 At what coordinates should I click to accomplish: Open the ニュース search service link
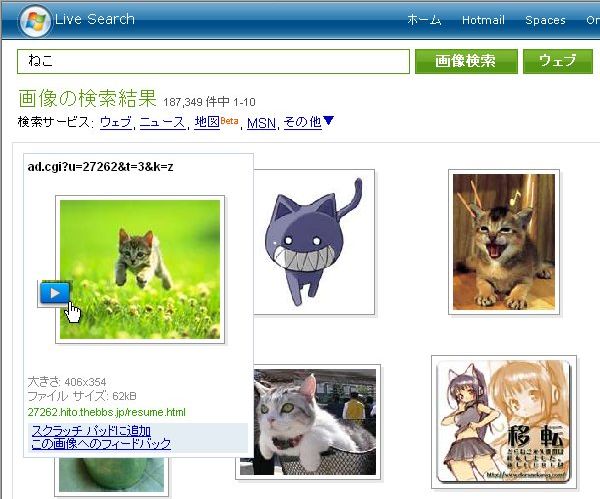point(162,122)
